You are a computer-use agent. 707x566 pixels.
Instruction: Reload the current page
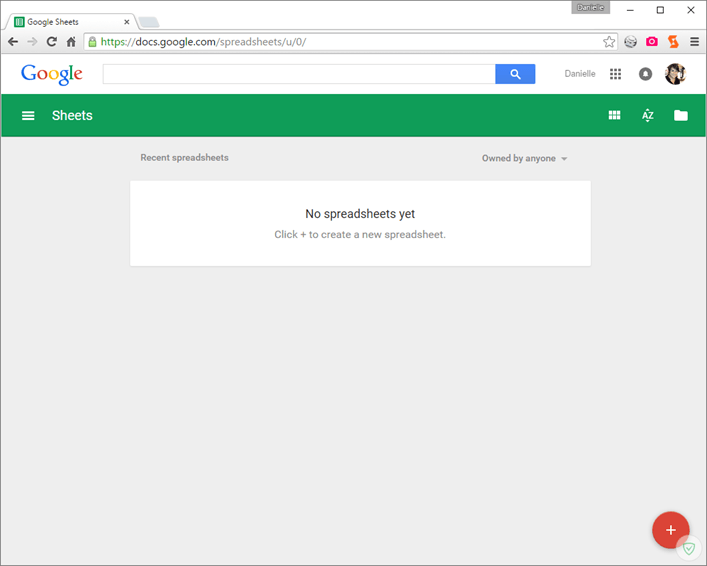click(x=51, y=42)
